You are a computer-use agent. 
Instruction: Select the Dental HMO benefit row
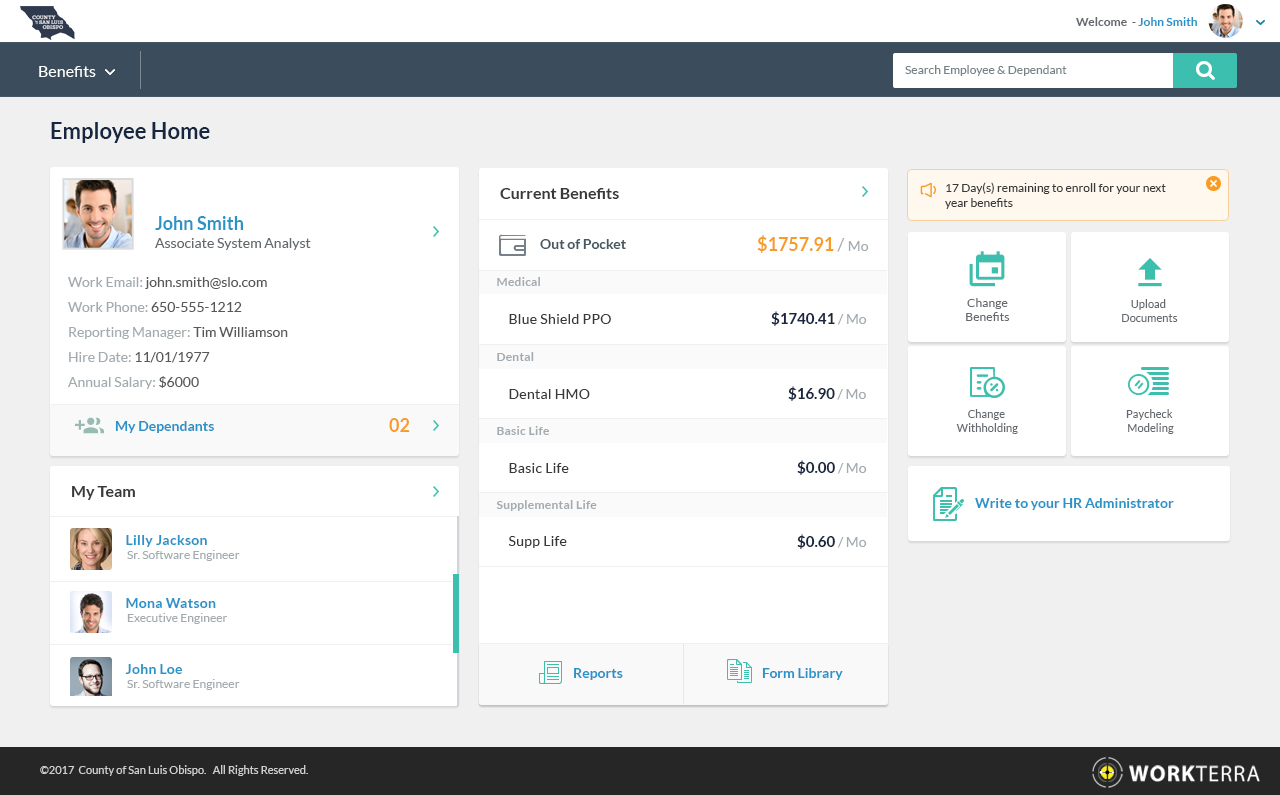[x=683, y=394]
